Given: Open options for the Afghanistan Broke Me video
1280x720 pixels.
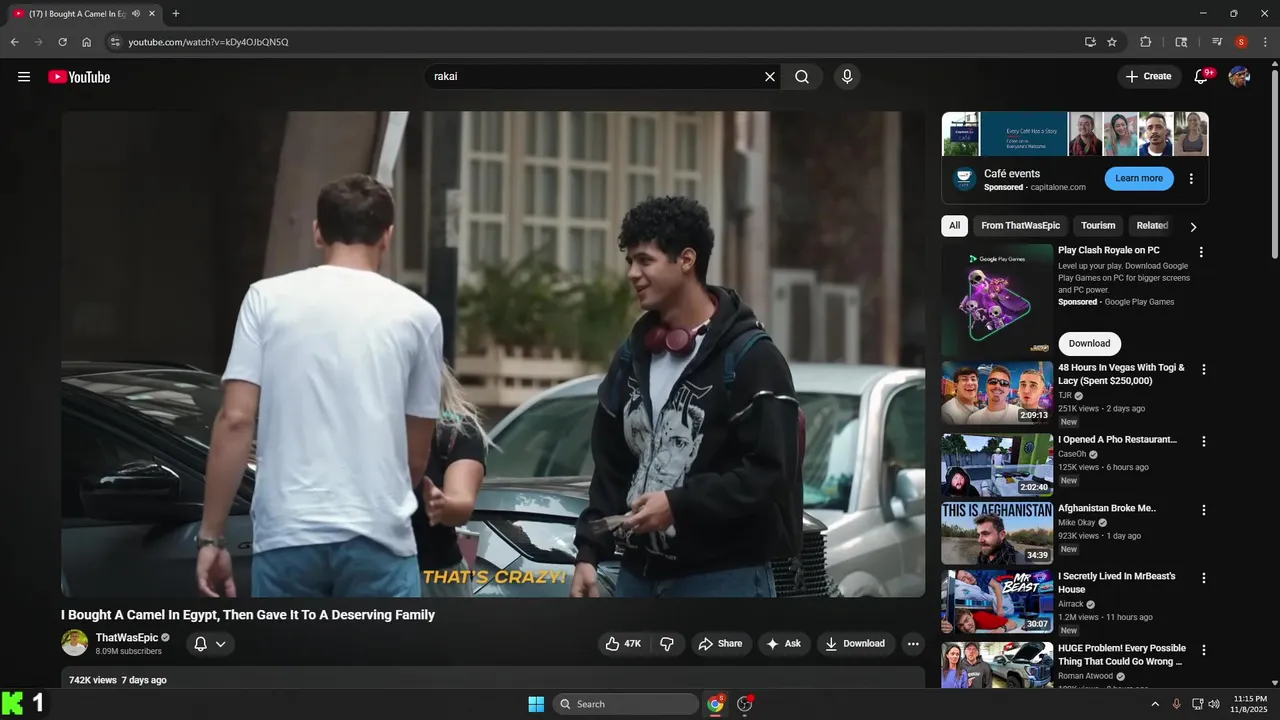Looking at the screenshot, I should (1204, 510).
